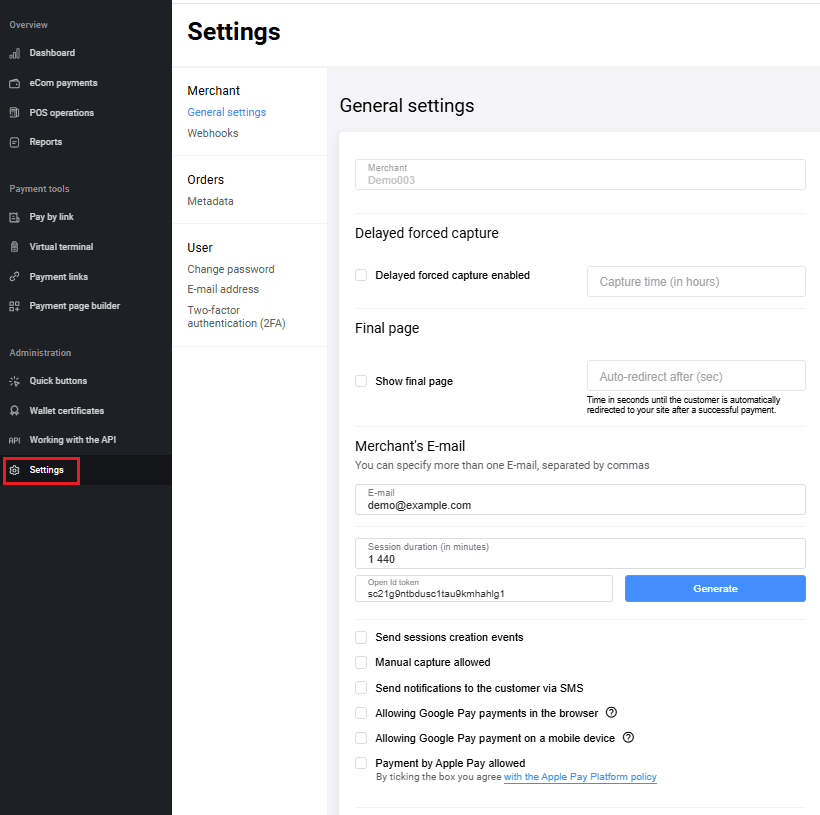Open the Apple Pay Platform policy link
Screen dimensions: 820x815
click(x=580, y=777)
